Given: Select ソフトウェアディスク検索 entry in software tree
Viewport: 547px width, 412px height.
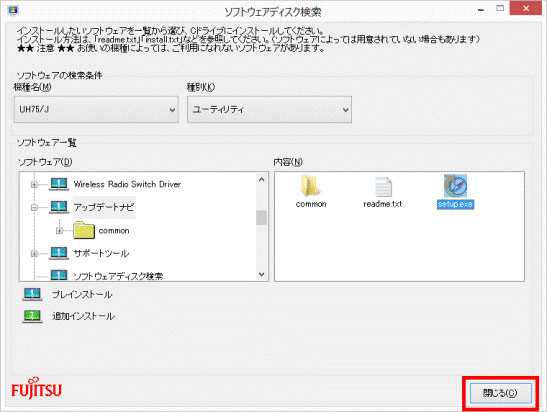Looking at the screenshot, I should click(118, 276).
